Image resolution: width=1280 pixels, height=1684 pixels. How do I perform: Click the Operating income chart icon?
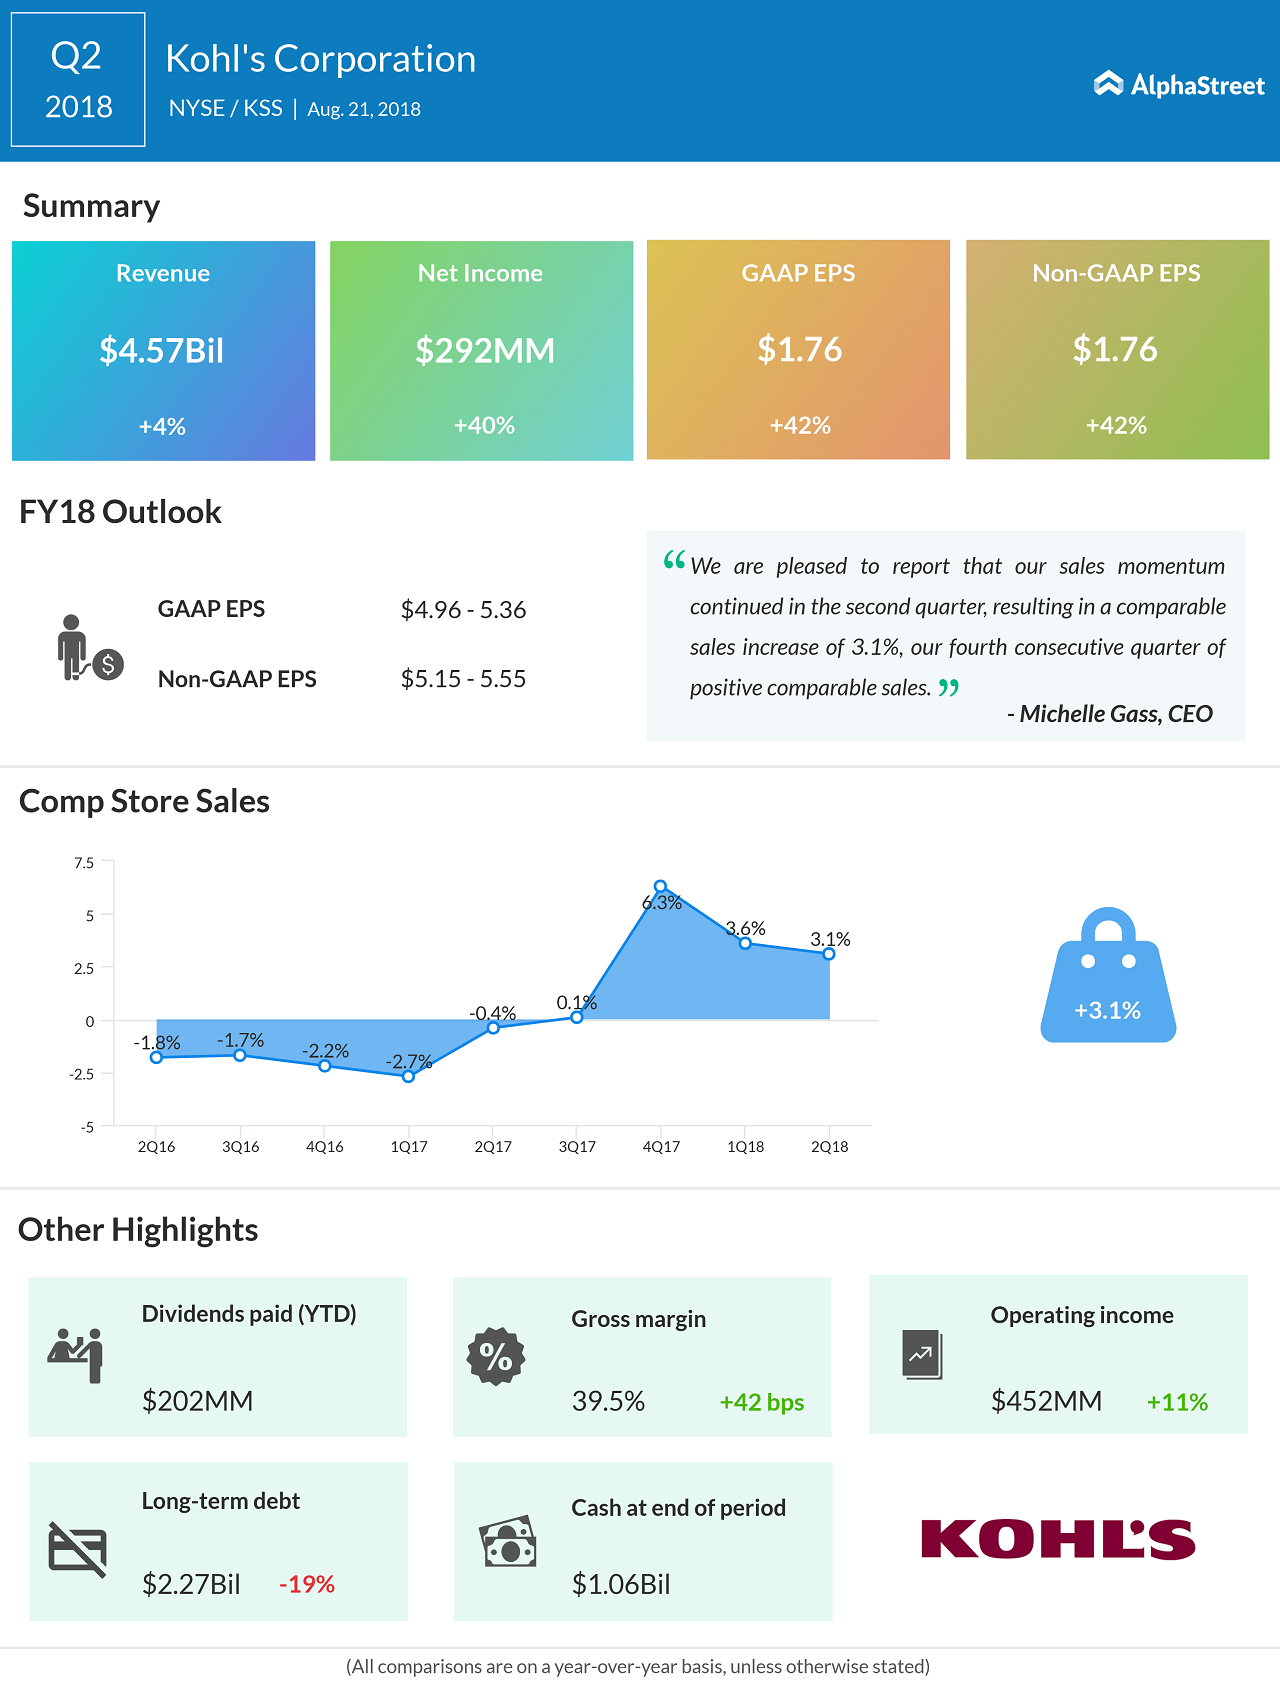[x=922, y=1355]
